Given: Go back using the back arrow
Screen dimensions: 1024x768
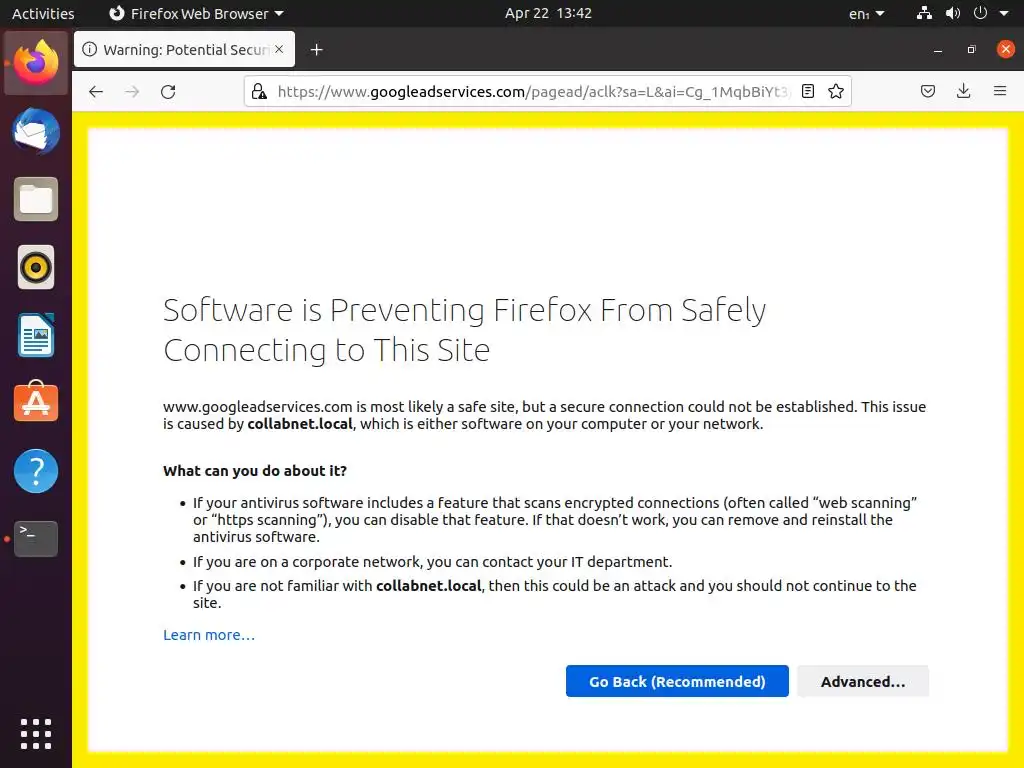Looking at the screenshot, I should [96, 91].
